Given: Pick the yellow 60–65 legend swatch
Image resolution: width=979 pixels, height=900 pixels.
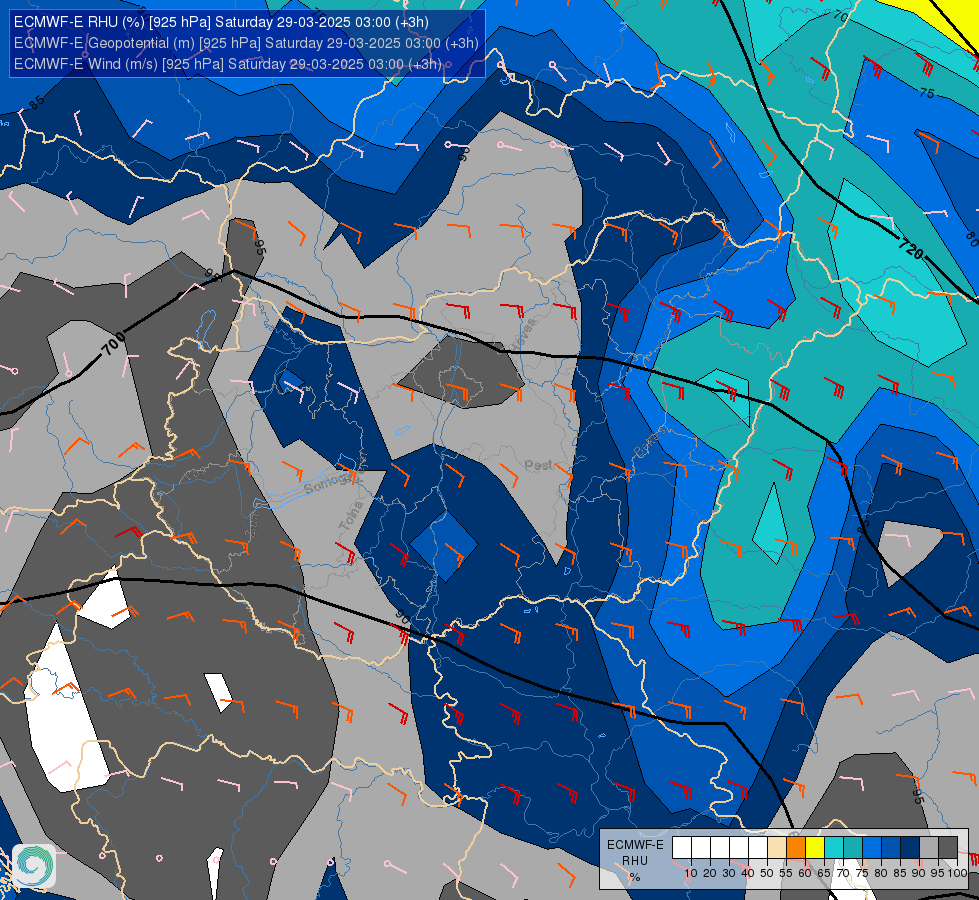Looking at the screenshot, I should click(815, 848).
